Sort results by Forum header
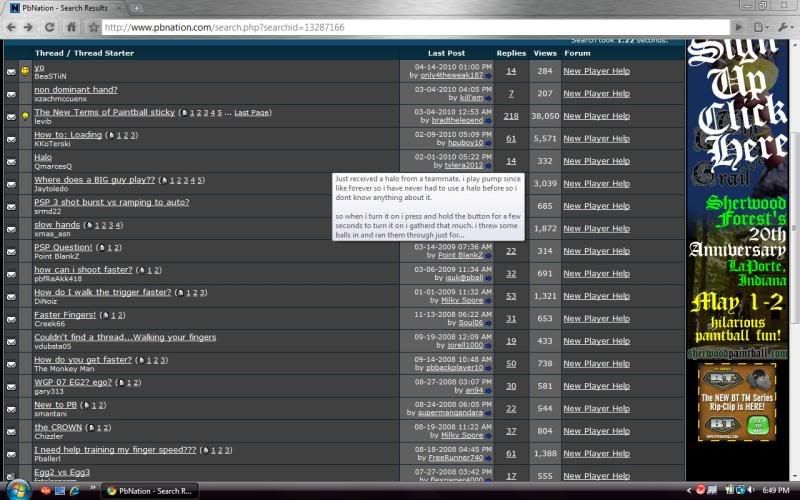Viewport: 800px width, 500px height. (577, 53)
